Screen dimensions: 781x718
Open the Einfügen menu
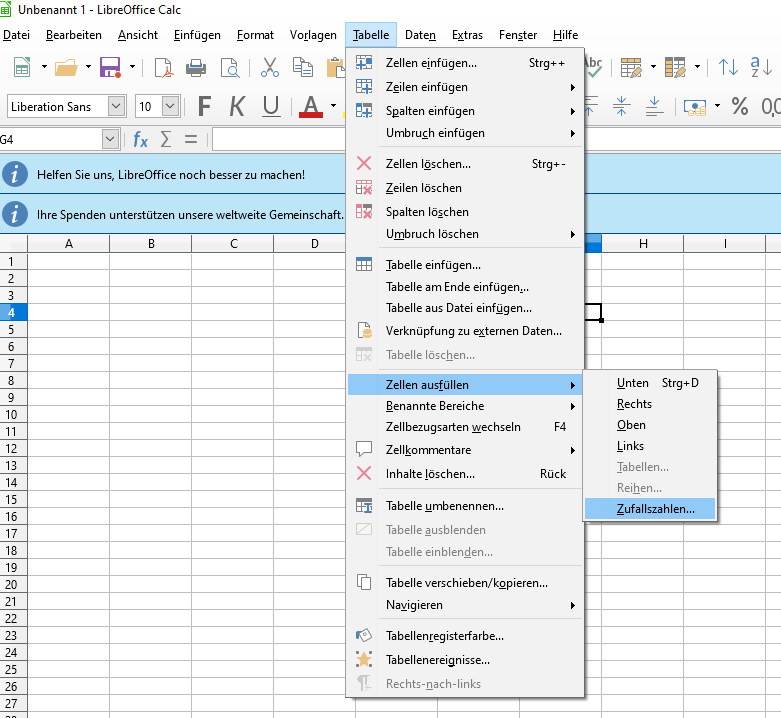coord(197,35)
